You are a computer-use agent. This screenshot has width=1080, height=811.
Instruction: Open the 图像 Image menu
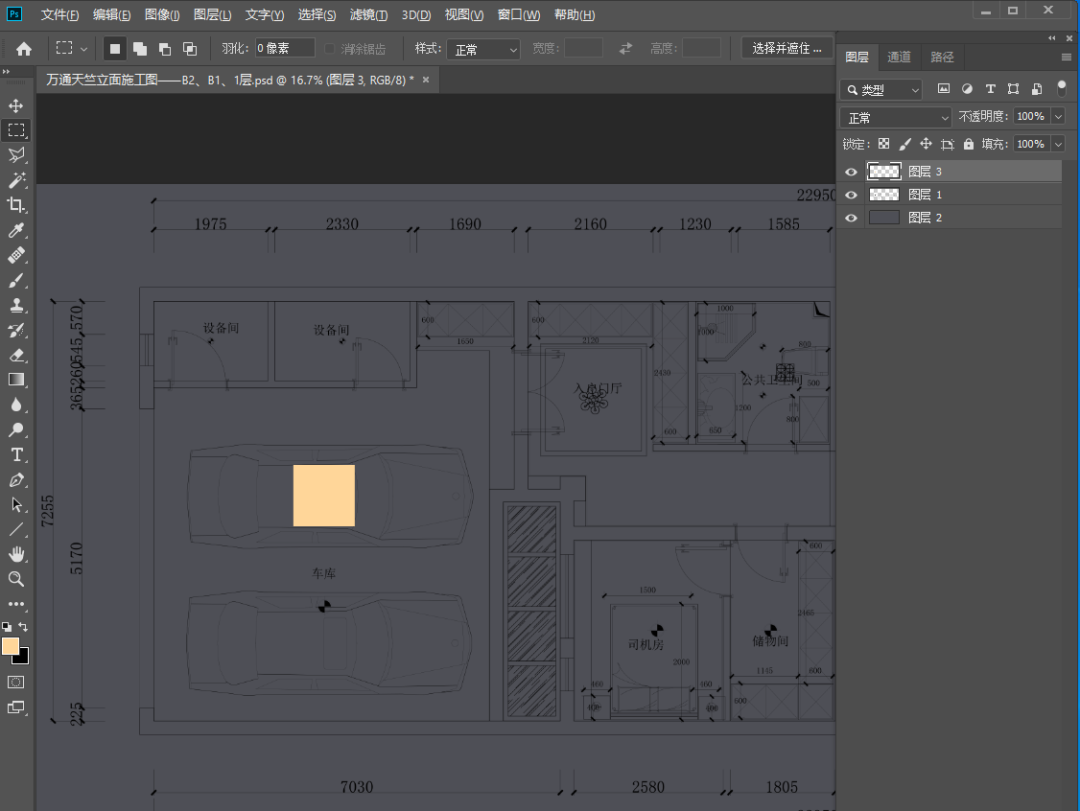coord(162,14)
